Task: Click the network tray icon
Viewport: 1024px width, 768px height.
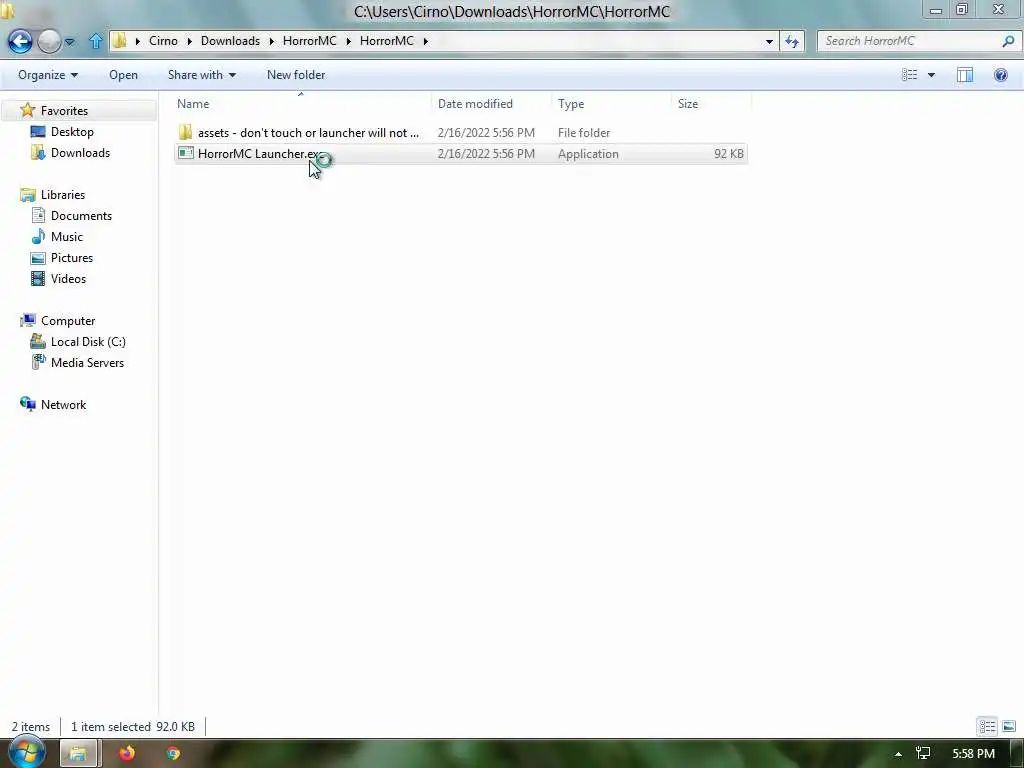Action: [923, 754]
